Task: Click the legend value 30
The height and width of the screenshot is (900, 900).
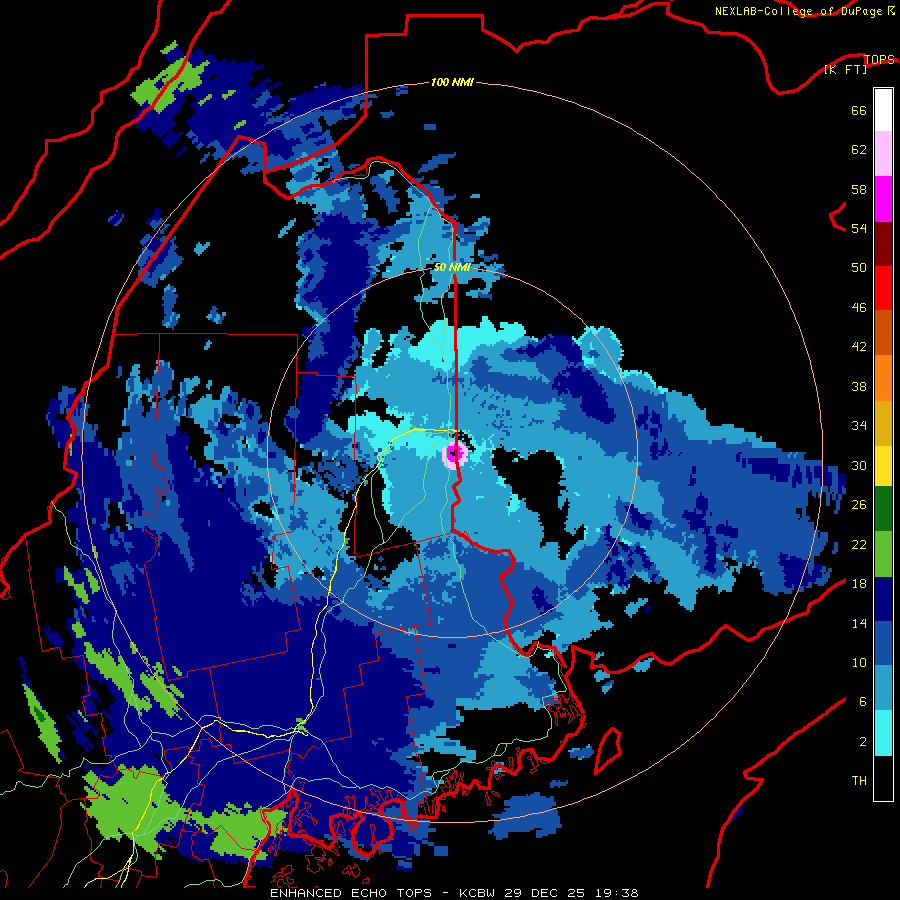Action: [x=859, y=465]
